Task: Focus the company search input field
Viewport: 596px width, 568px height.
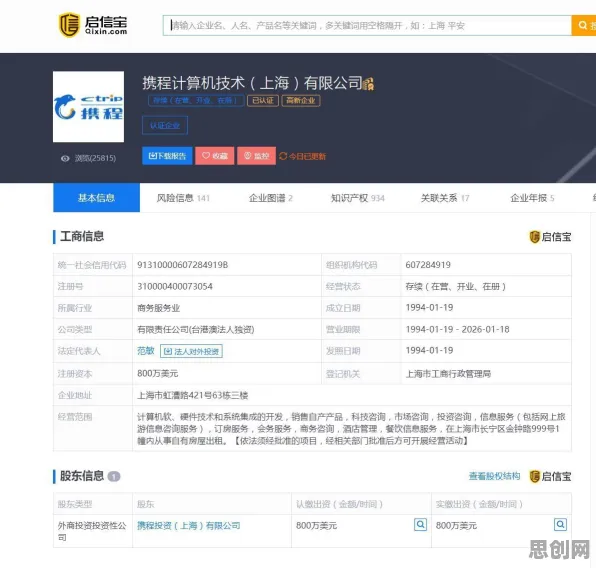Action: (367, 25)
